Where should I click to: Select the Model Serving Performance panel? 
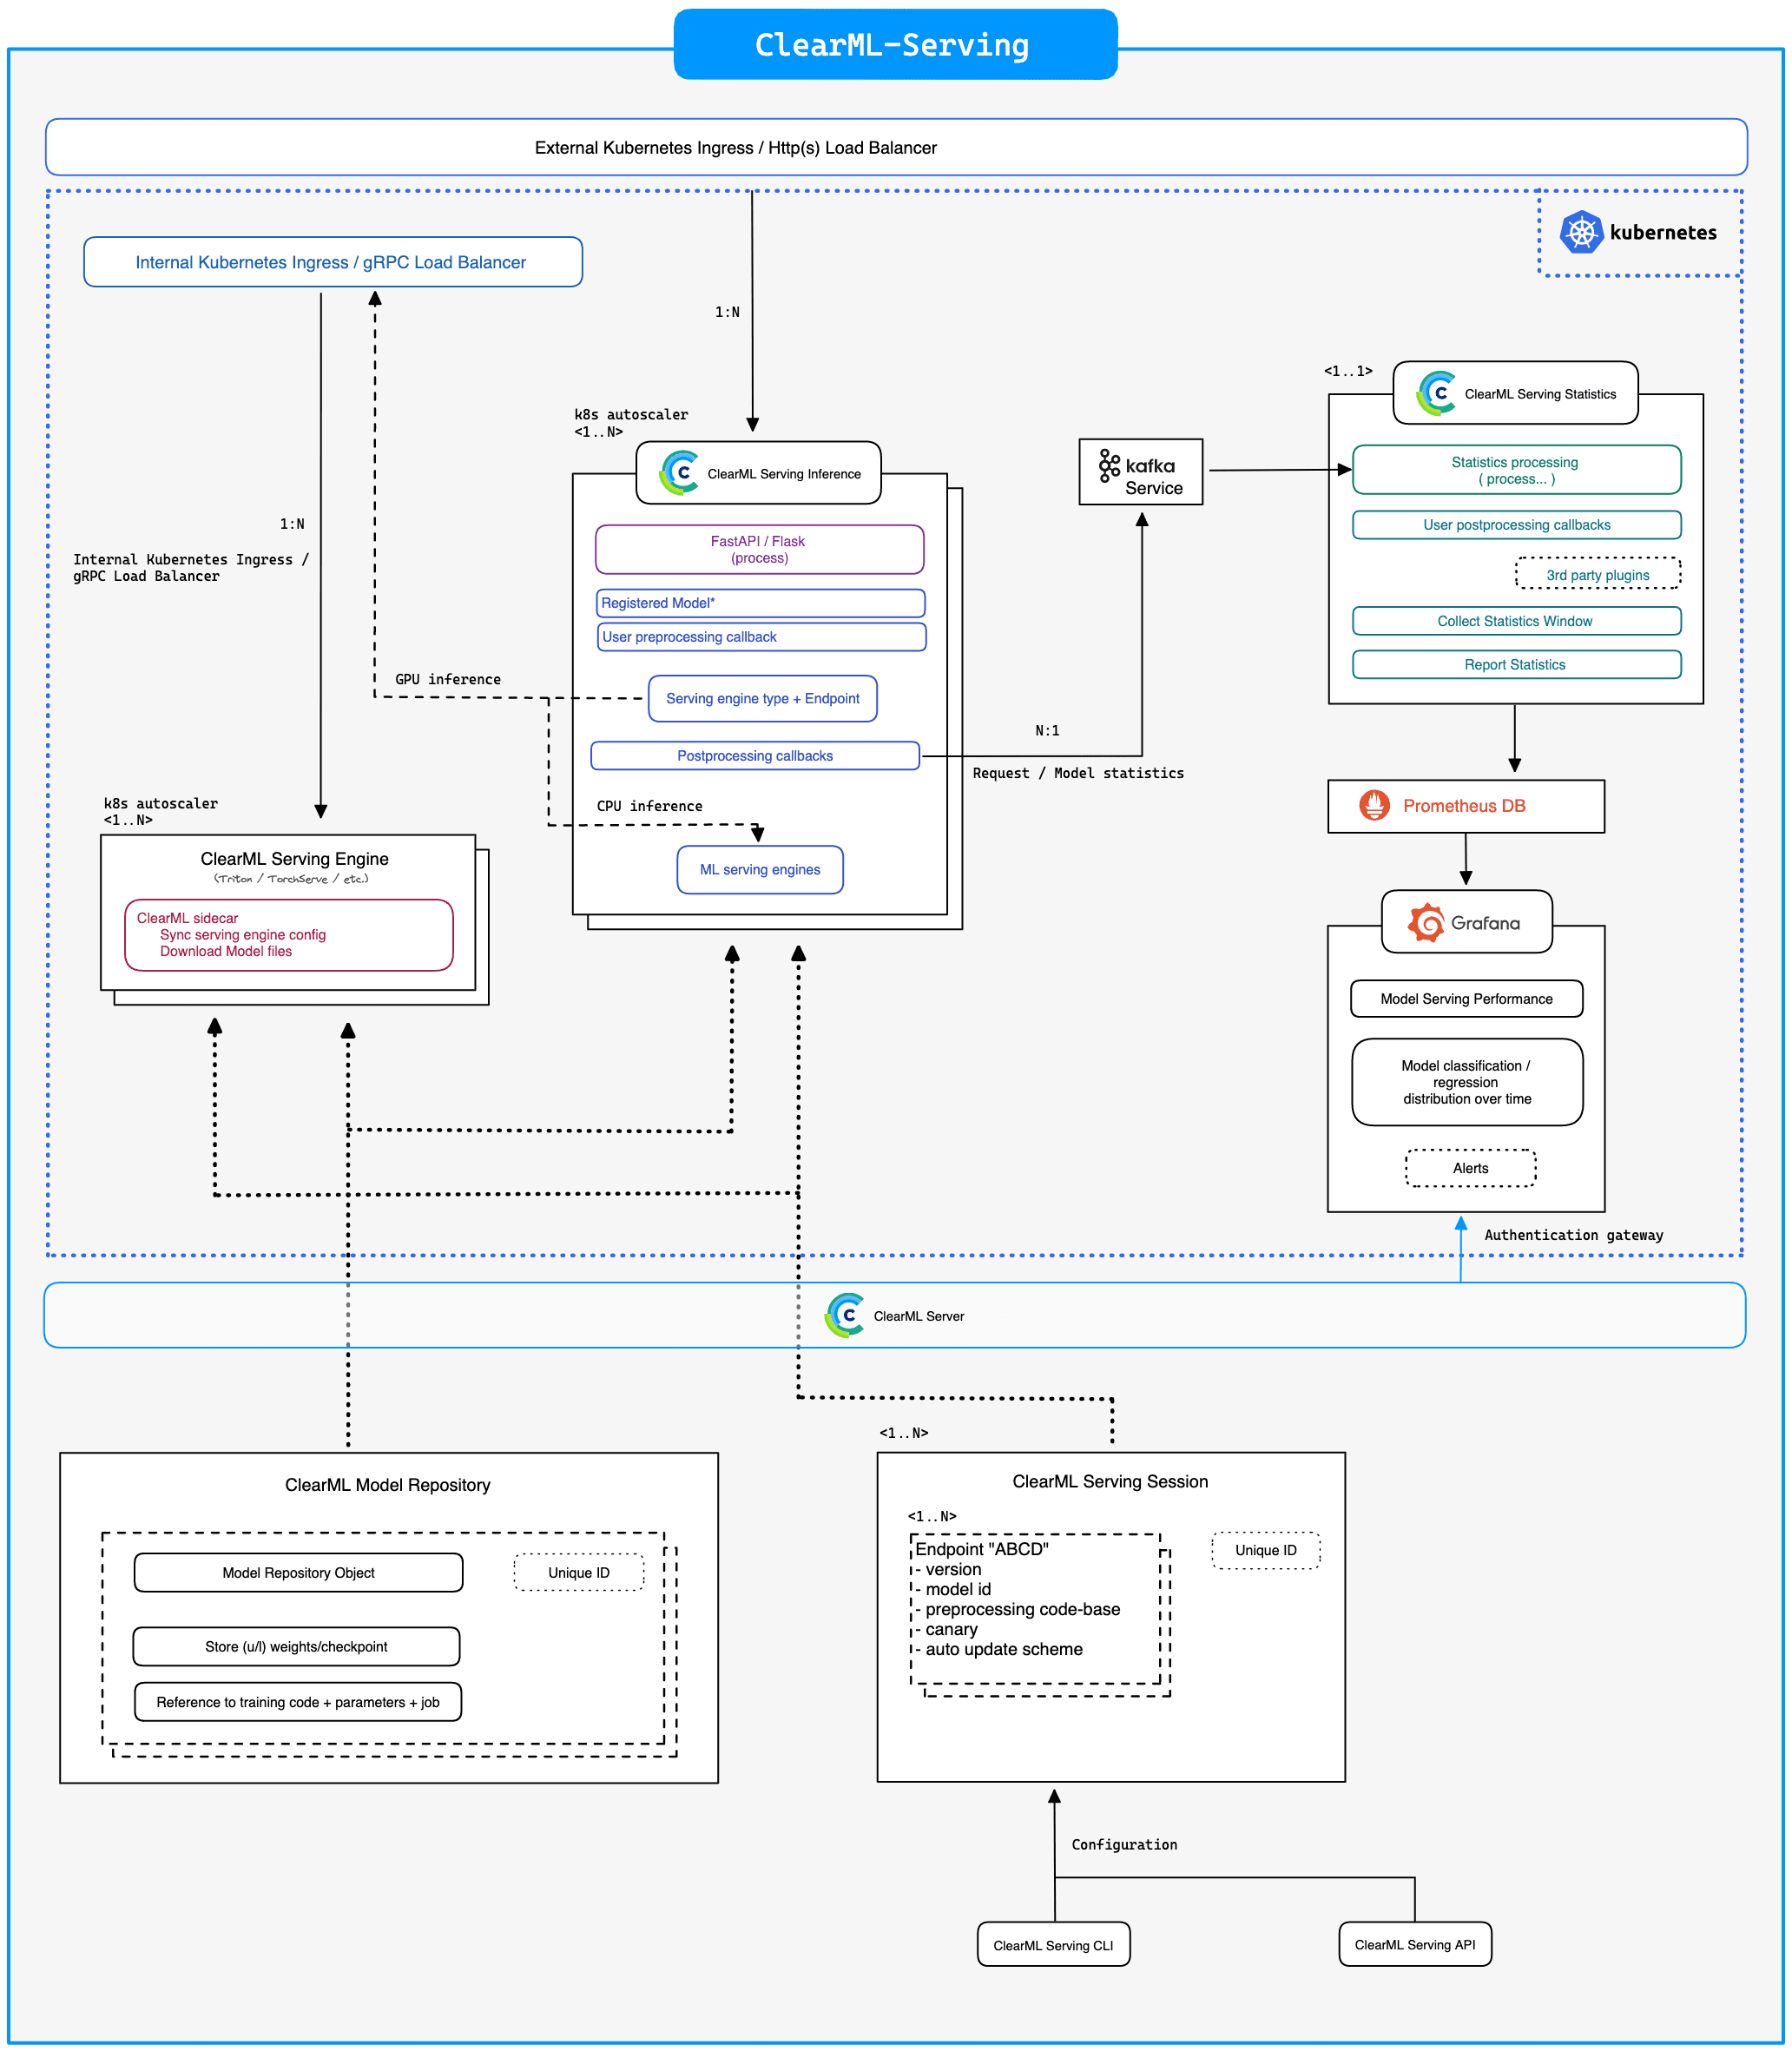[x=1466, y=998]
